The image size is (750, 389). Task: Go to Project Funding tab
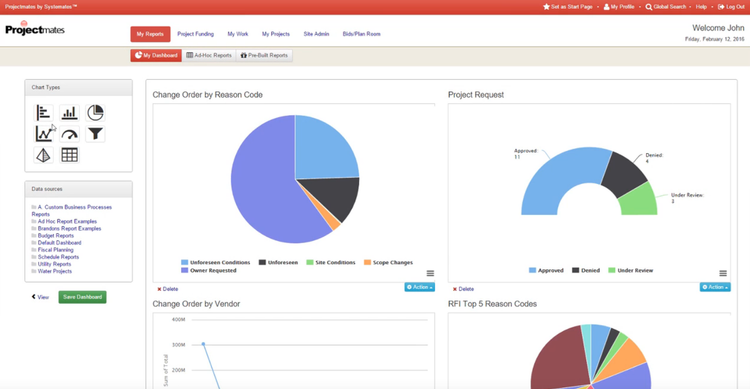pyautogui.click(x=196, y=34)
